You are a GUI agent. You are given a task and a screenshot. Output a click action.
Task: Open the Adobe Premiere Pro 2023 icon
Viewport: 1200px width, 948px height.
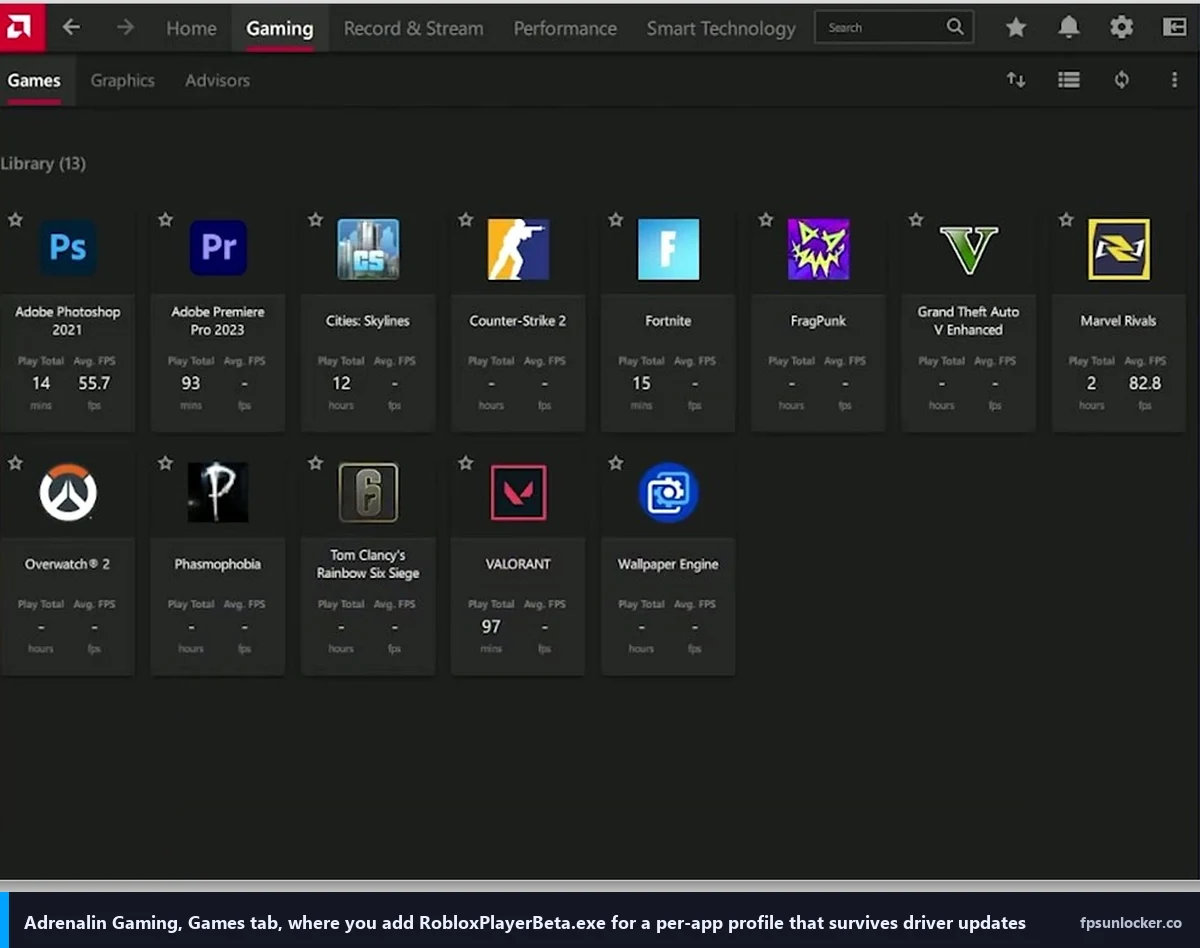[218, 248]
